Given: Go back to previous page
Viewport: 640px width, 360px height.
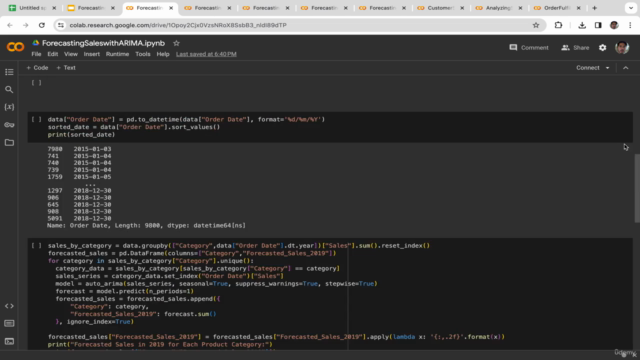Looking at the screenshot, I should pyautogui.click(x=10, y=25).
